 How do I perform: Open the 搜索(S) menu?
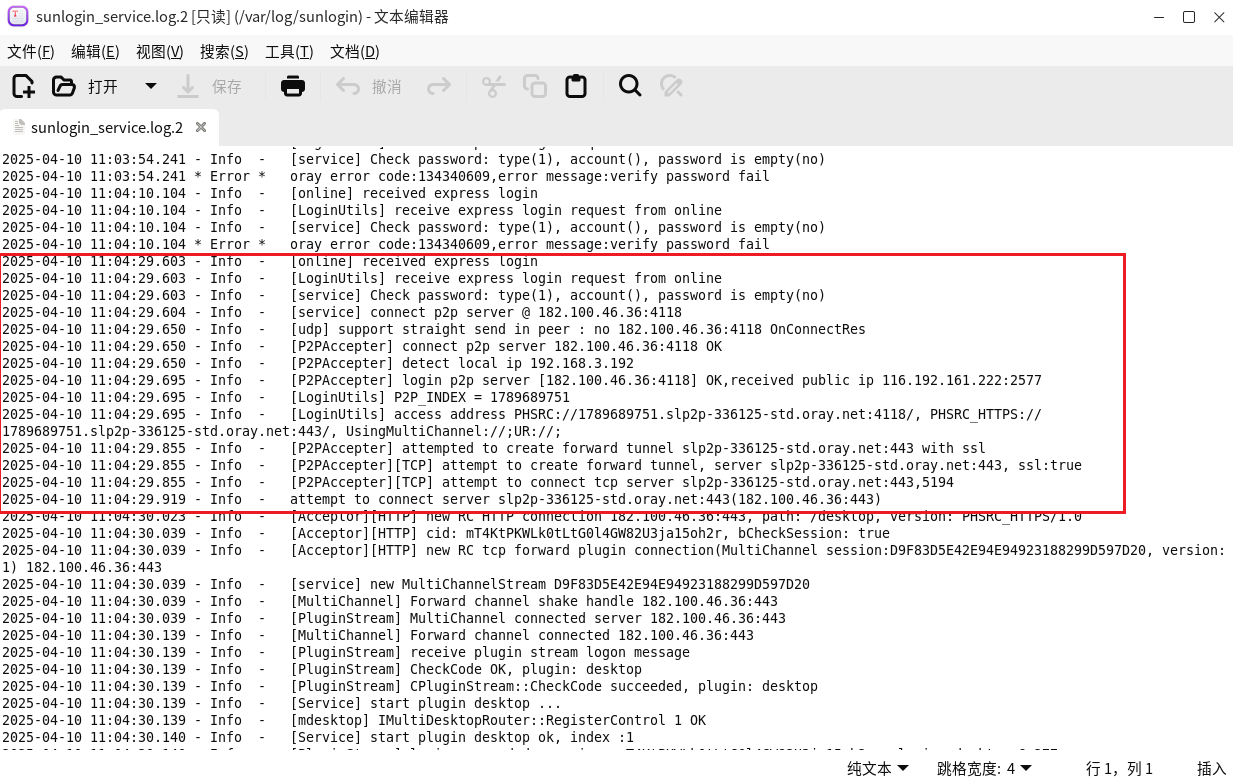tap(224, 52)
